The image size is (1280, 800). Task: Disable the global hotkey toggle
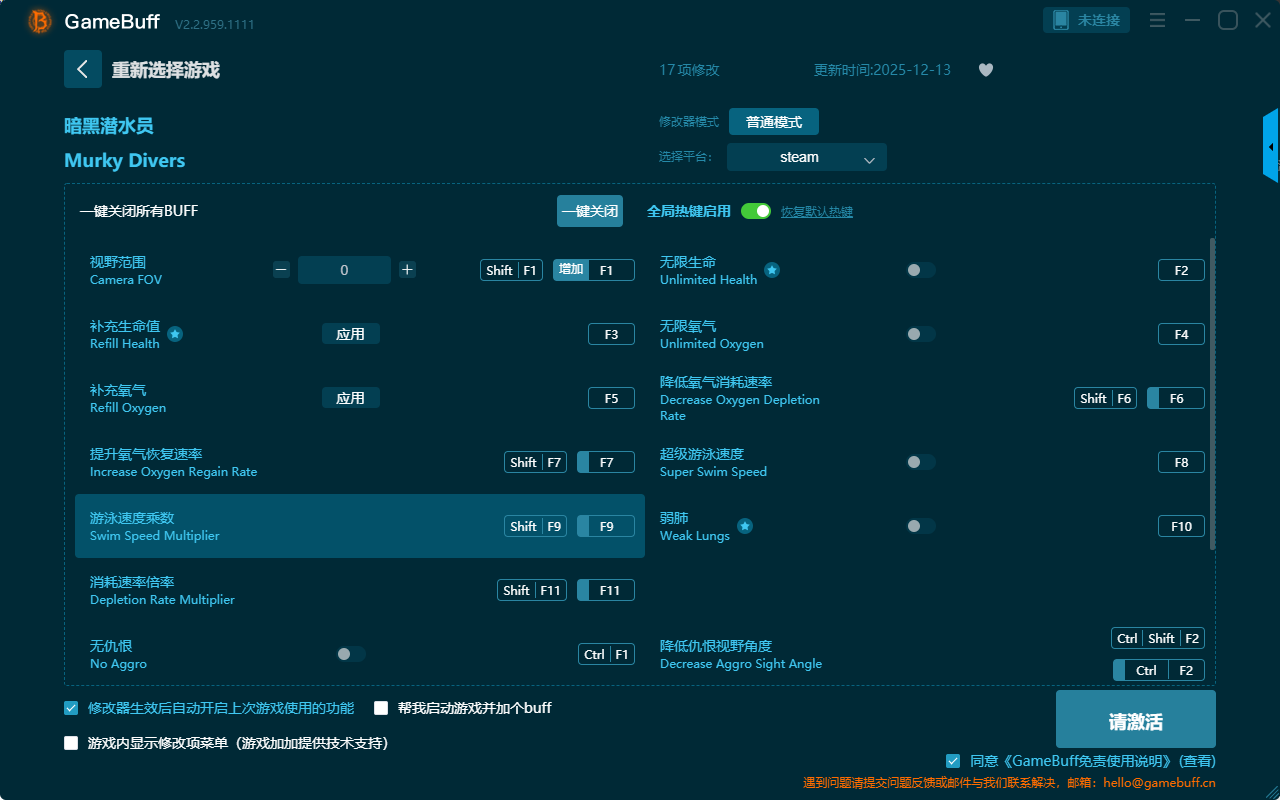click(x=756, y=211)
